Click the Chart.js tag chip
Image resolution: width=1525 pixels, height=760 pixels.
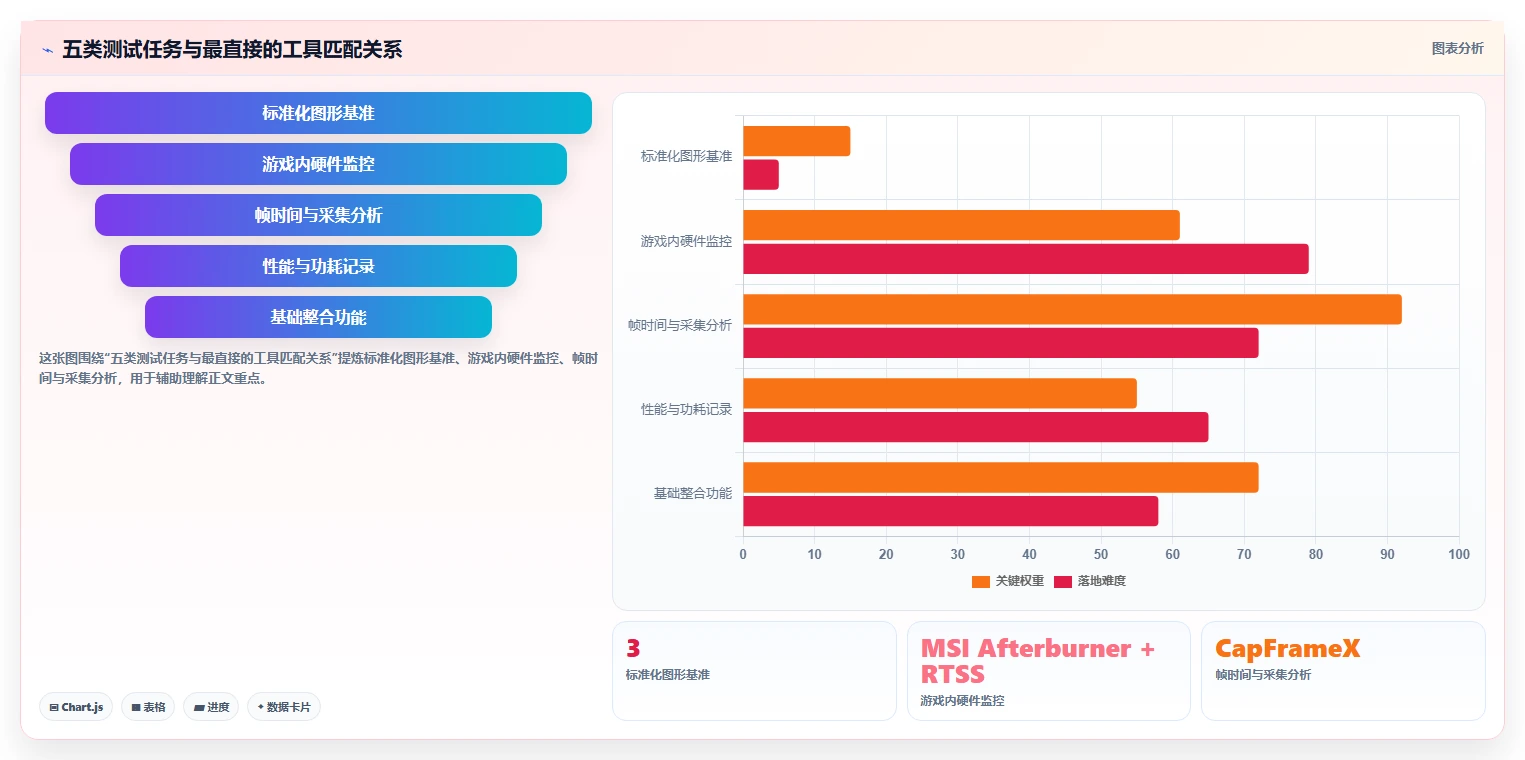tap(77, 707)
